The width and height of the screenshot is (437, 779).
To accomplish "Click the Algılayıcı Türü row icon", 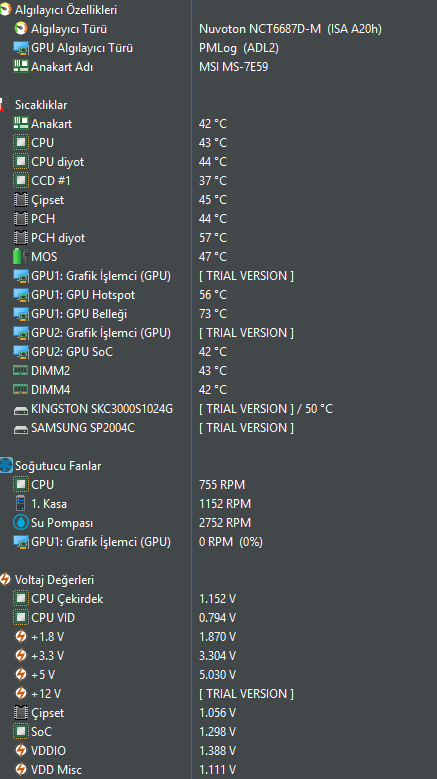I will [20, 29].
